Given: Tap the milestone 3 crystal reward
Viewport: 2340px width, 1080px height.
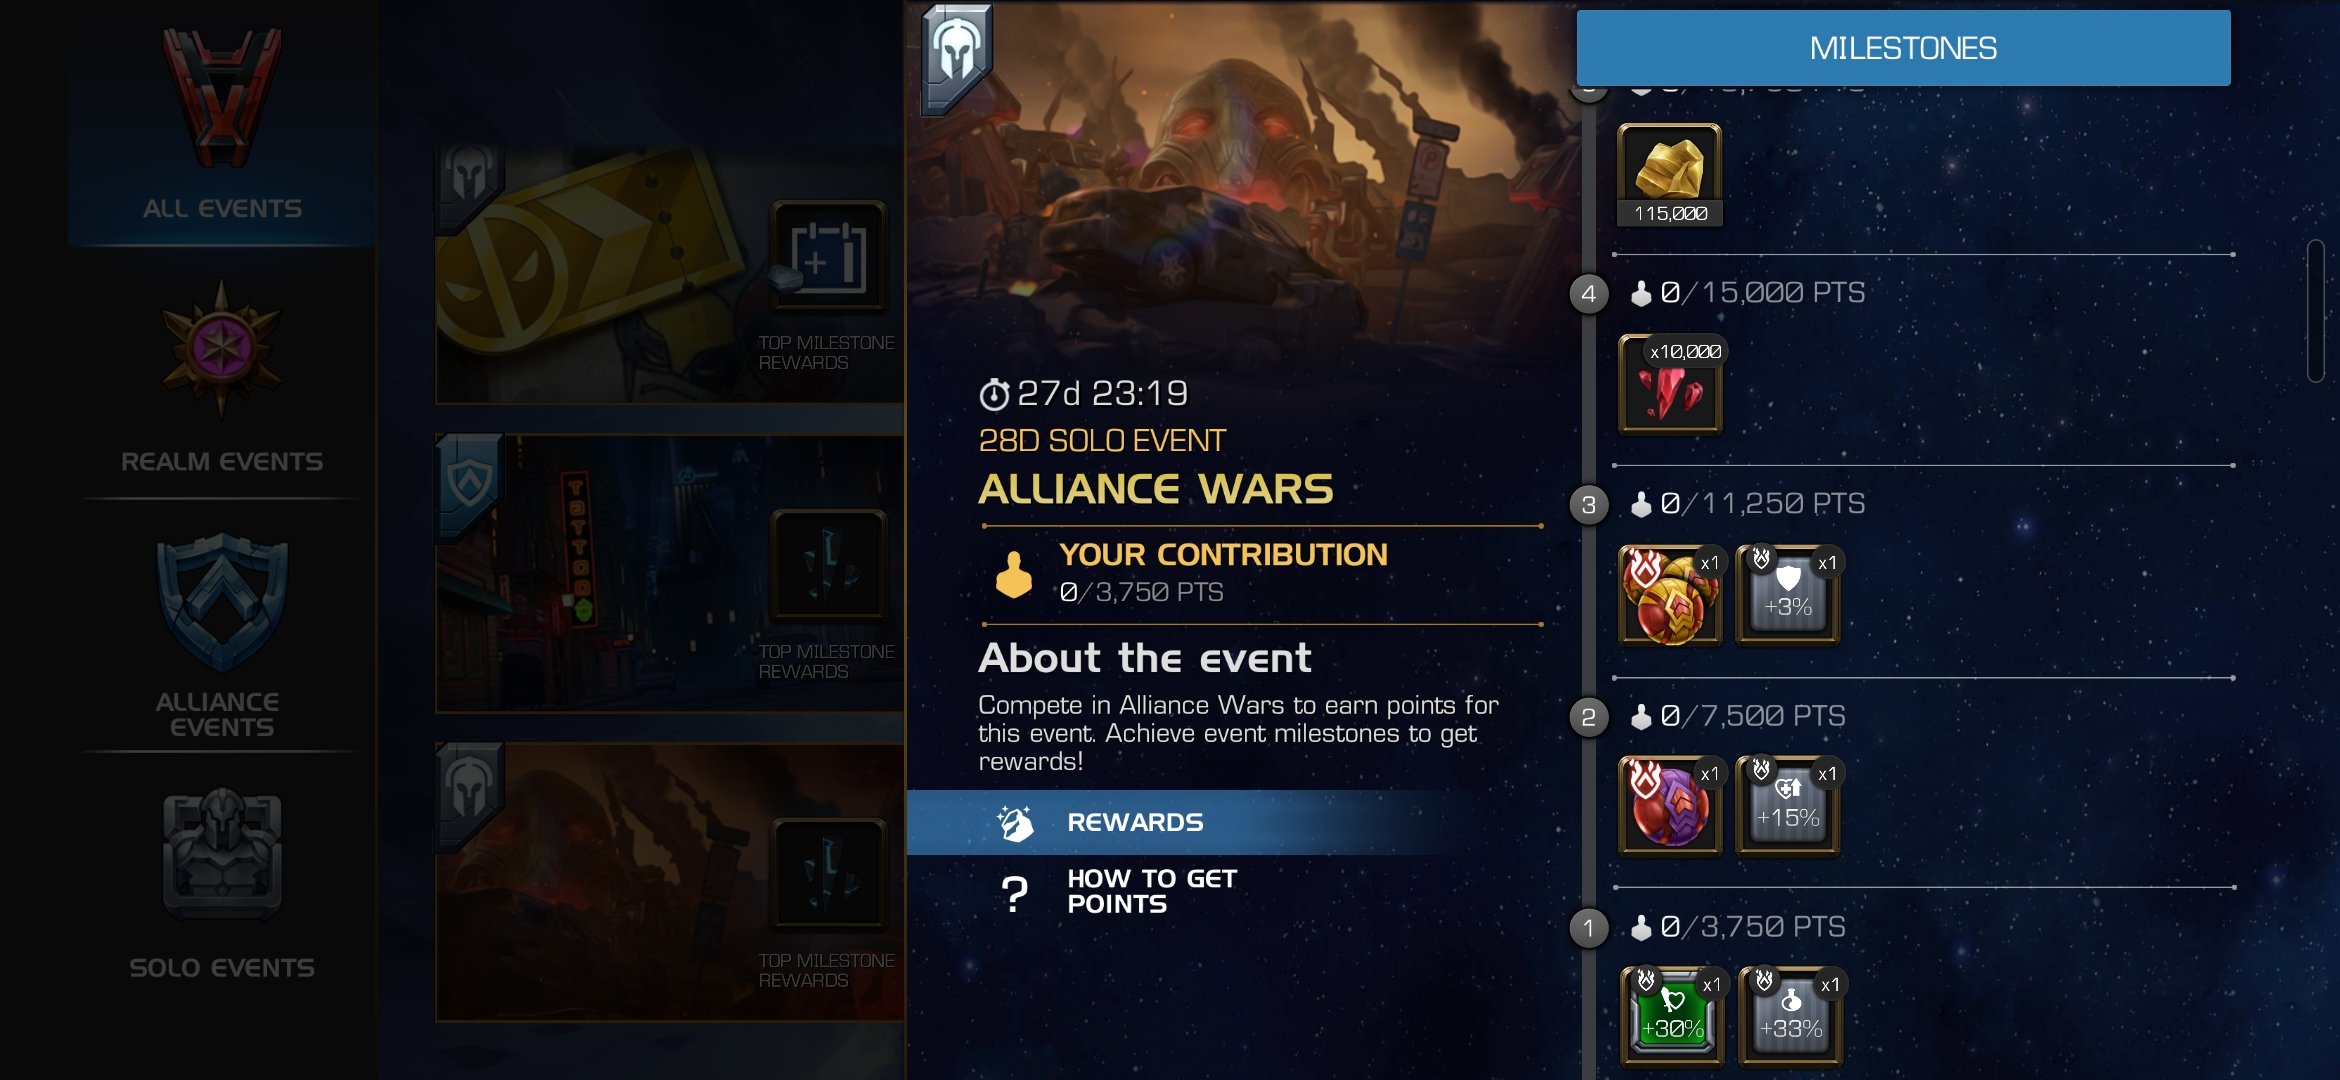Looking at the screenshot, I should (x=1670, y=596).
